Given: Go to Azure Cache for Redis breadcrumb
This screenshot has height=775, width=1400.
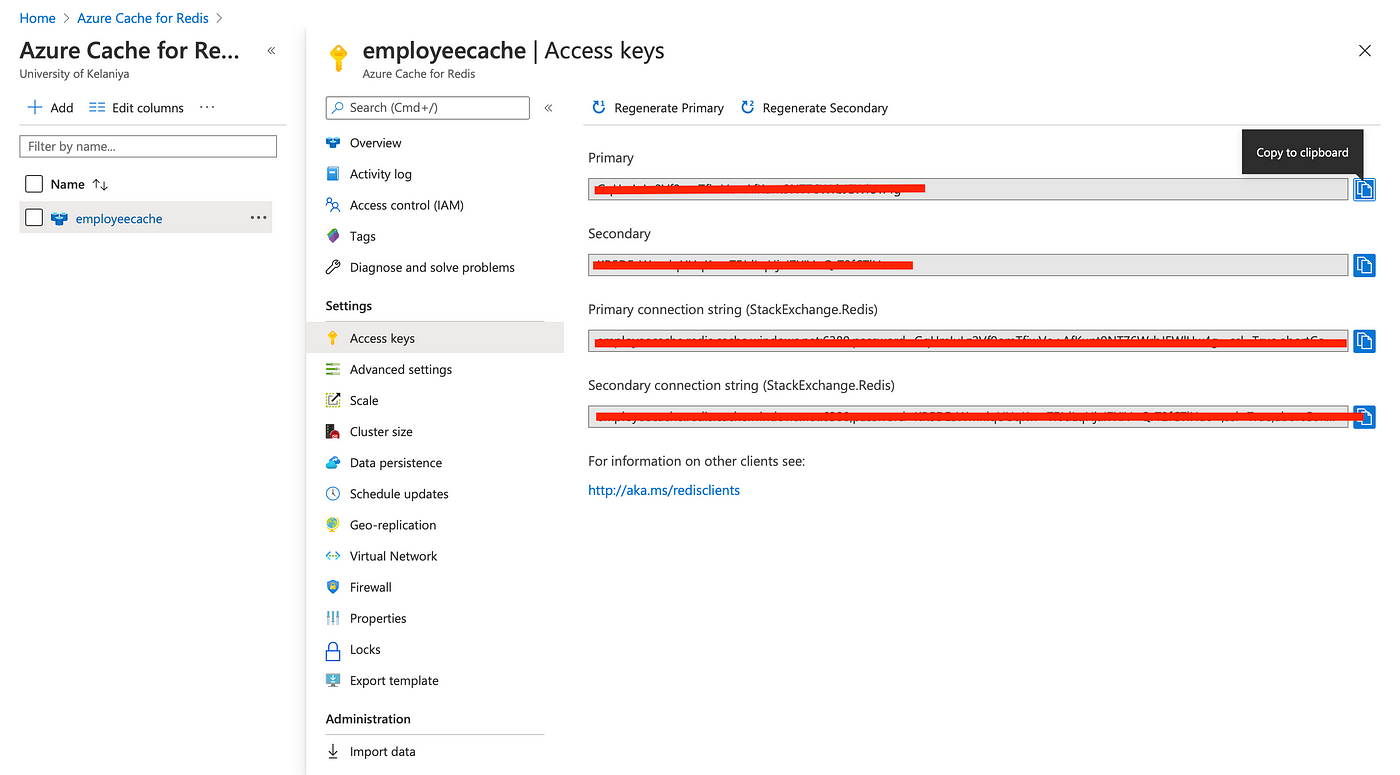Looking at the screenshot, I should [x=143, y=18].
